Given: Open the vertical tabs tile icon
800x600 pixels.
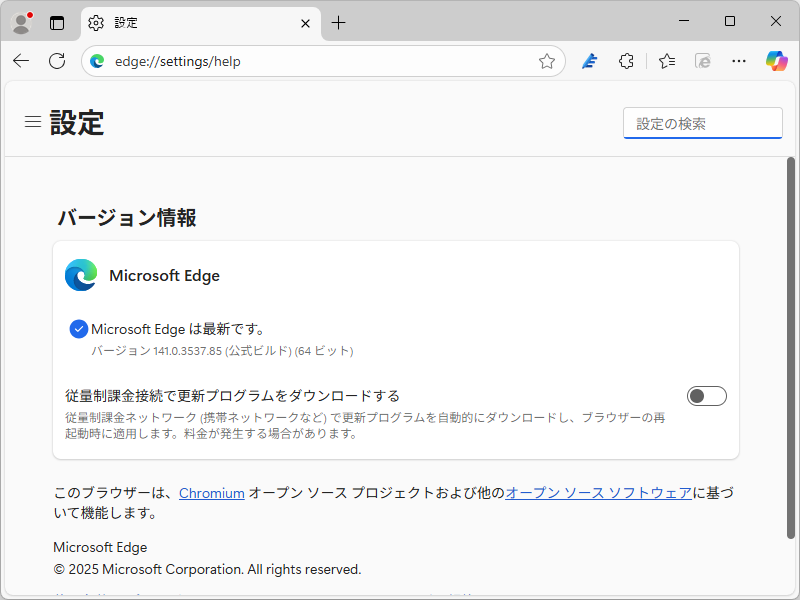Looking at the screenshot, I should tap(56, 22).
